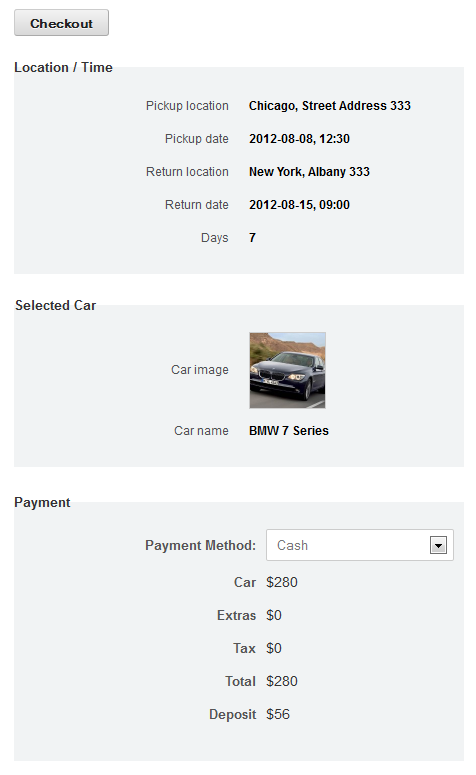Click the Chicago pickup location value
Image resolution: width=476 pixels, height=775 pixels.
pos(330,106)
